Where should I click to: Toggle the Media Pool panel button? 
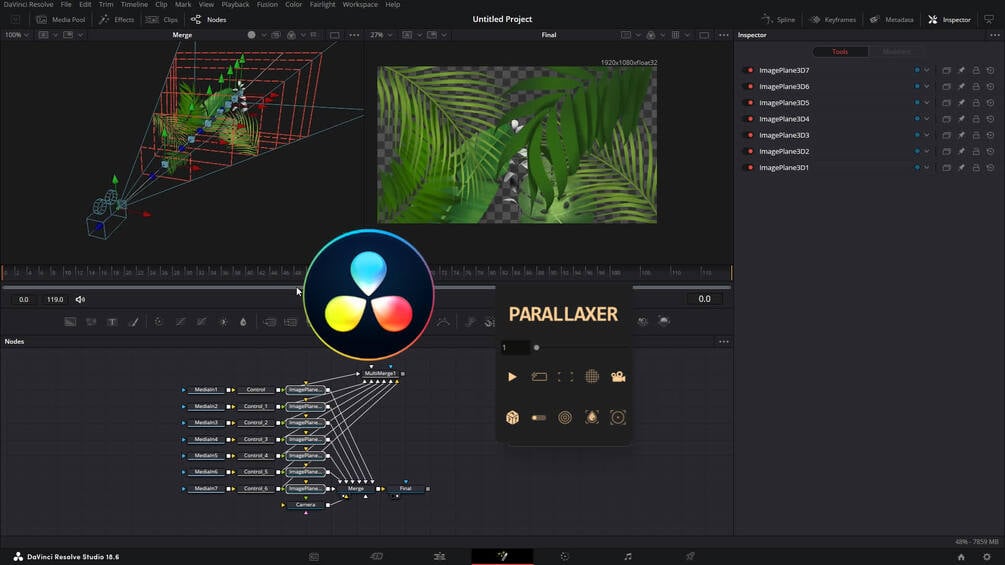pyautogui.click(x=61, y=20)
